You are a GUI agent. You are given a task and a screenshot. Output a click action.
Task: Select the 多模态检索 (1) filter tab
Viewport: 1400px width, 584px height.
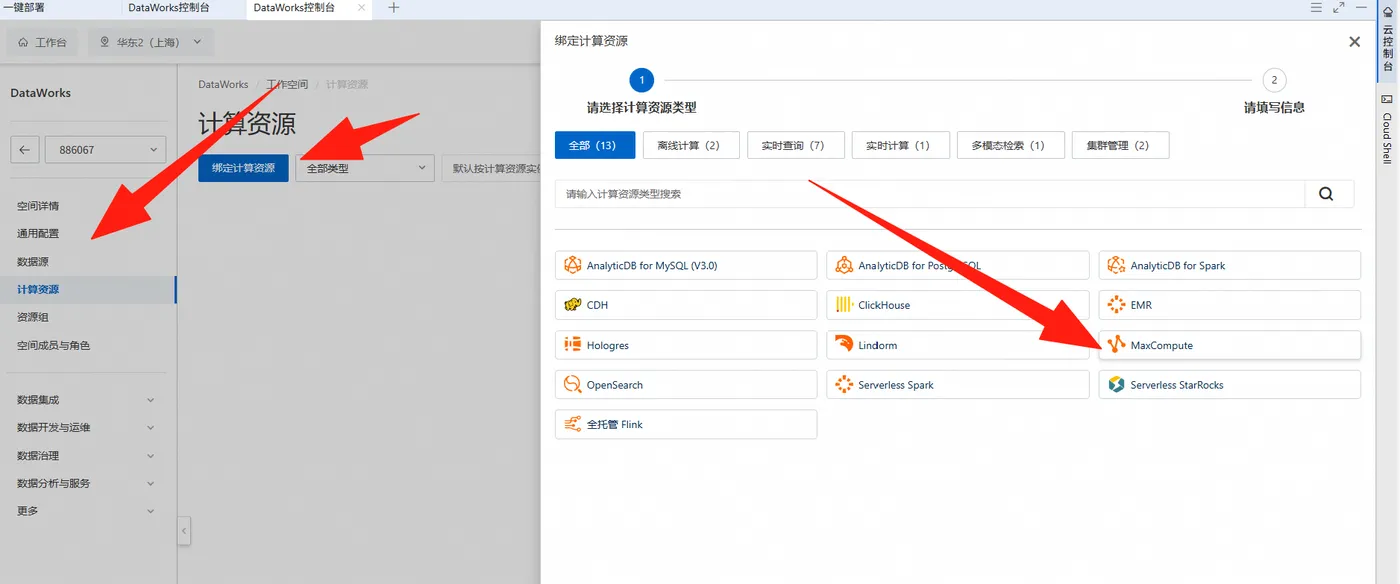(1010, 145)
